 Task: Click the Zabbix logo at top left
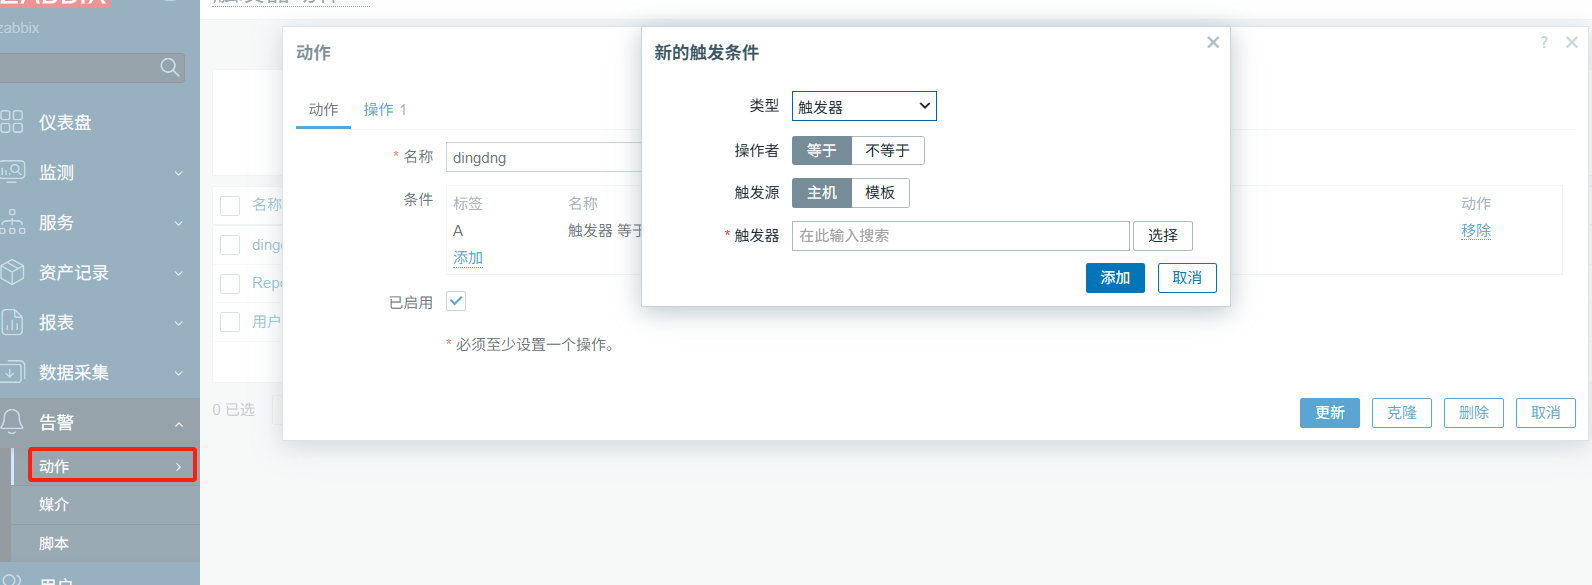[x=54, y=3]
